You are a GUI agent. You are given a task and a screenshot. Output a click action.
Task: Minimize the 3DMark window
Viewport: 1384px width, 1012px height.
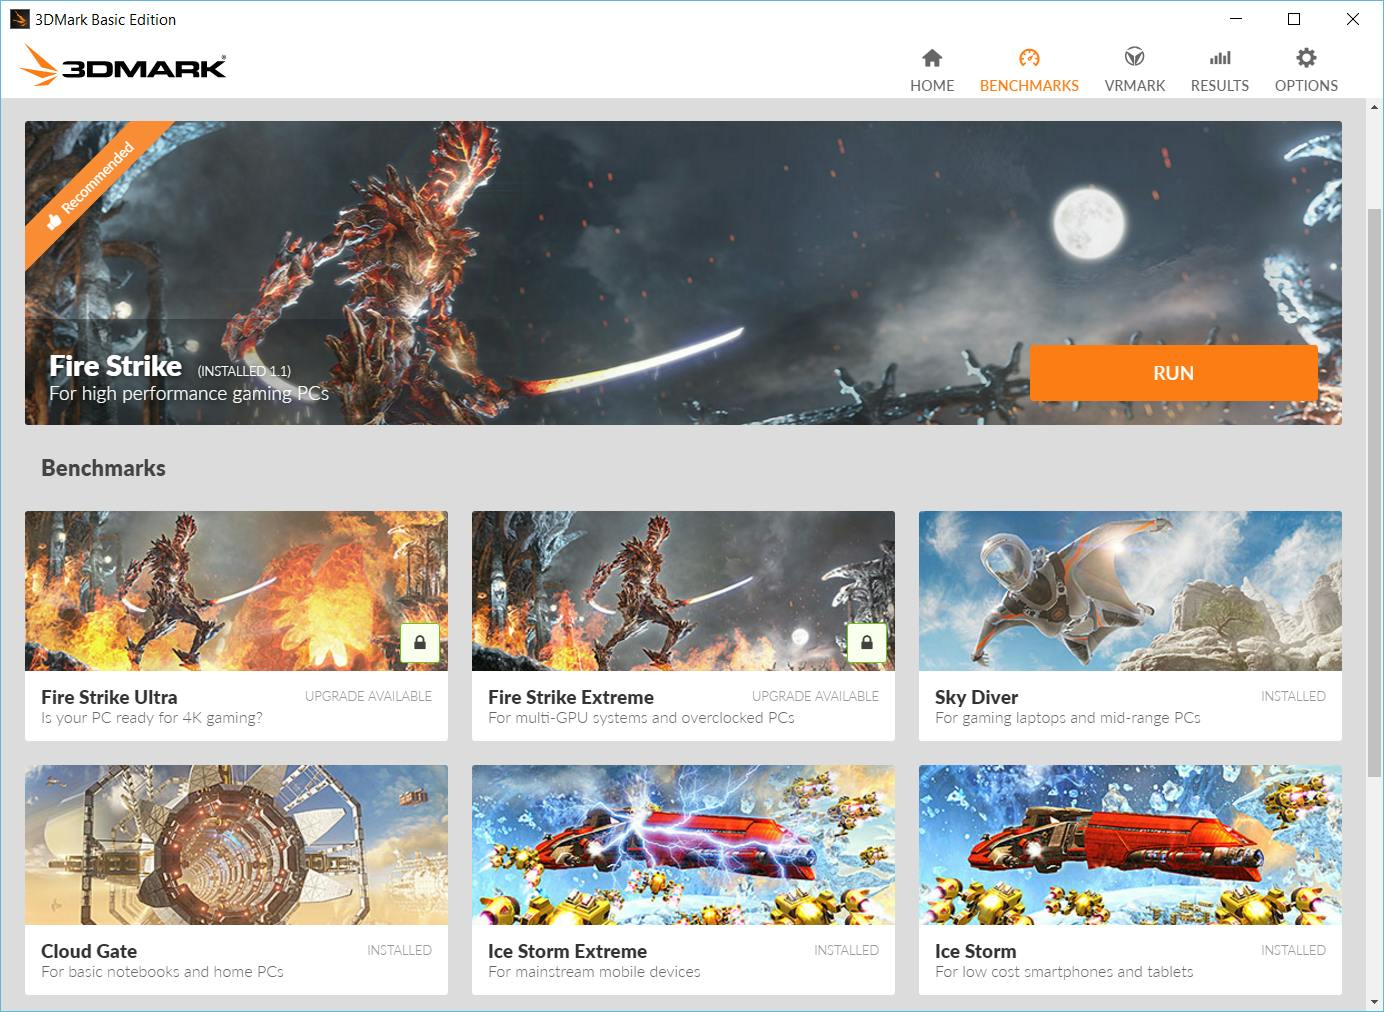[x=1236, y=19]
